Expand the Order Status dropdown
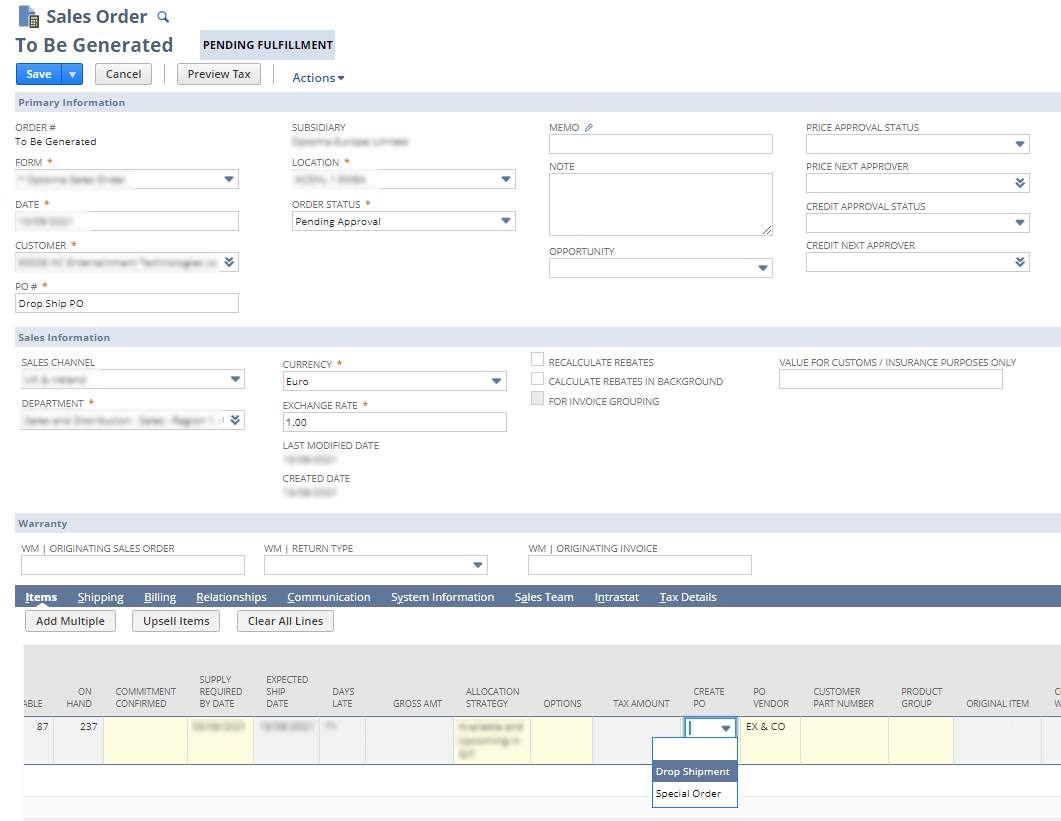1061x821 pixels. tap(505, 221)
